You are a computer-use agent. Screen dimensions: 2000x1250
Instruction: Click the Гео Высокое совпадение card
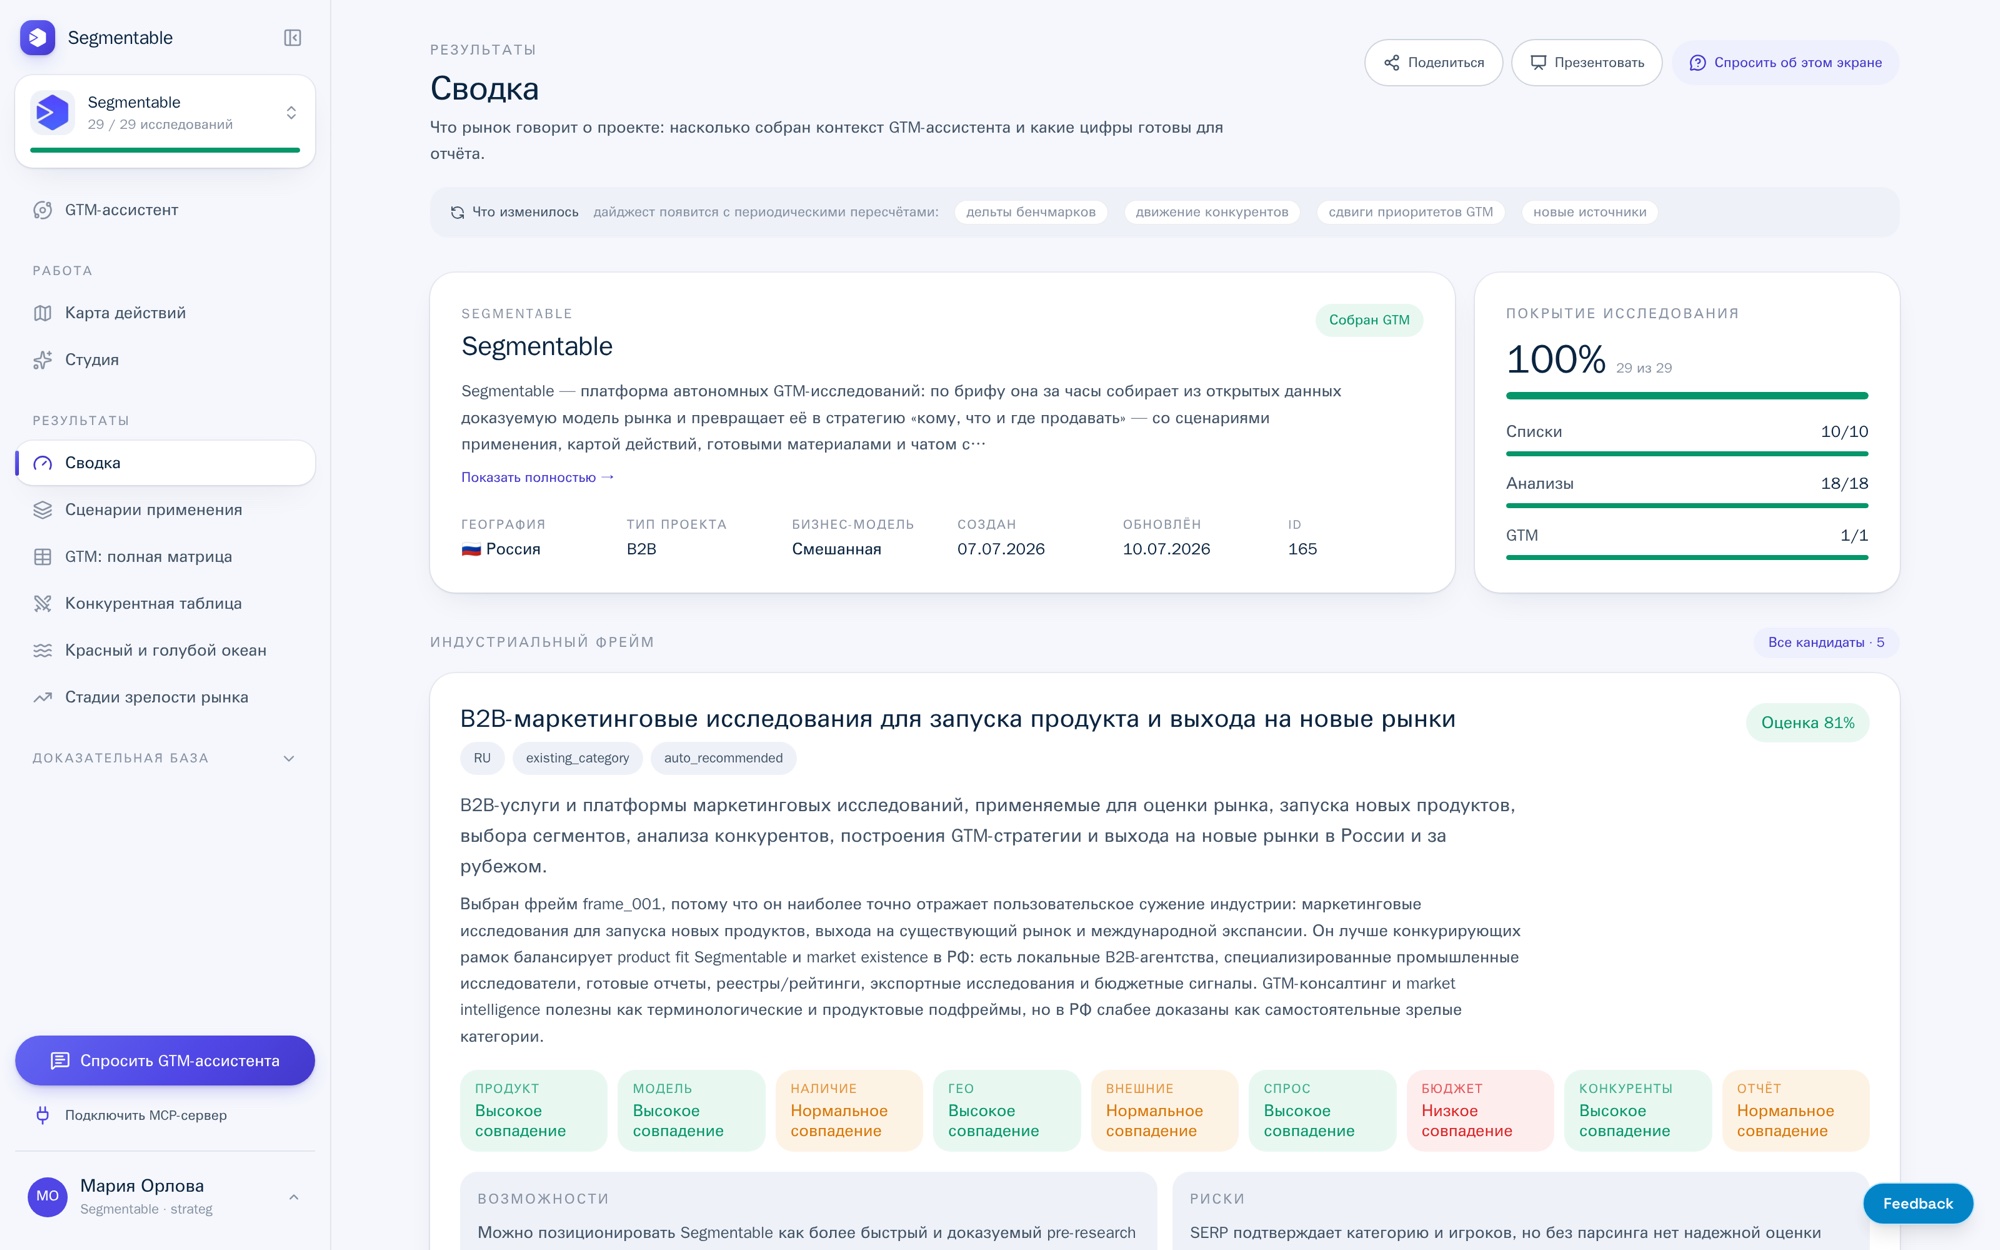click(x=1007, y=1111)
